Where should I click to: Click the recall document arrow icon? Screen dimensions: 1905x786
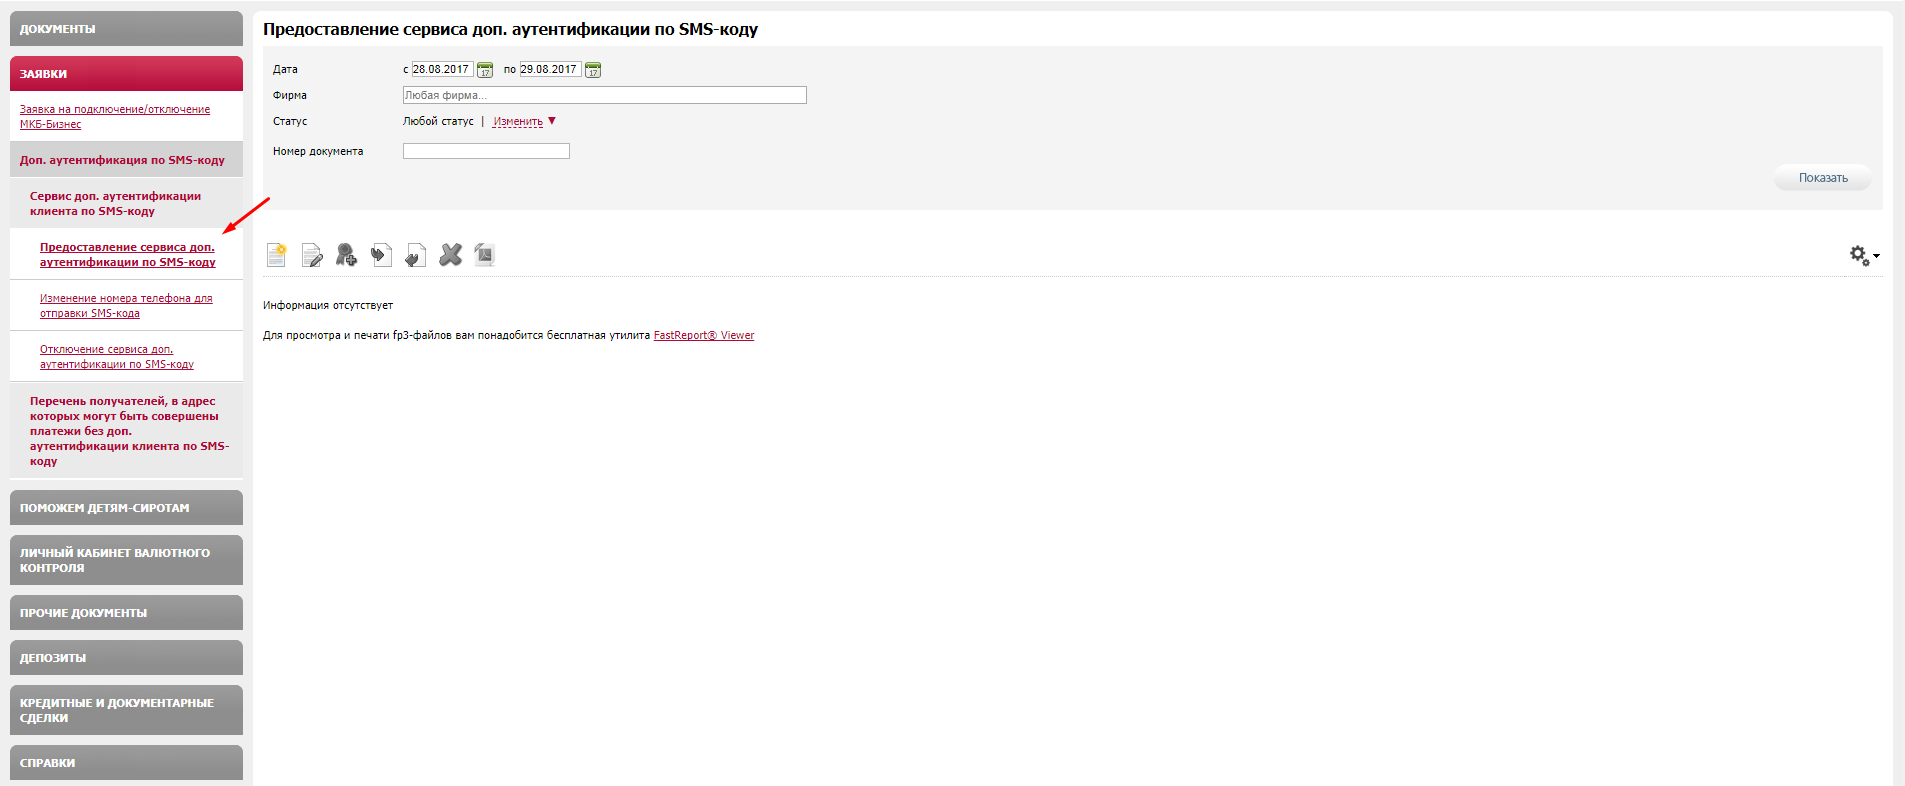click(416, 255)
